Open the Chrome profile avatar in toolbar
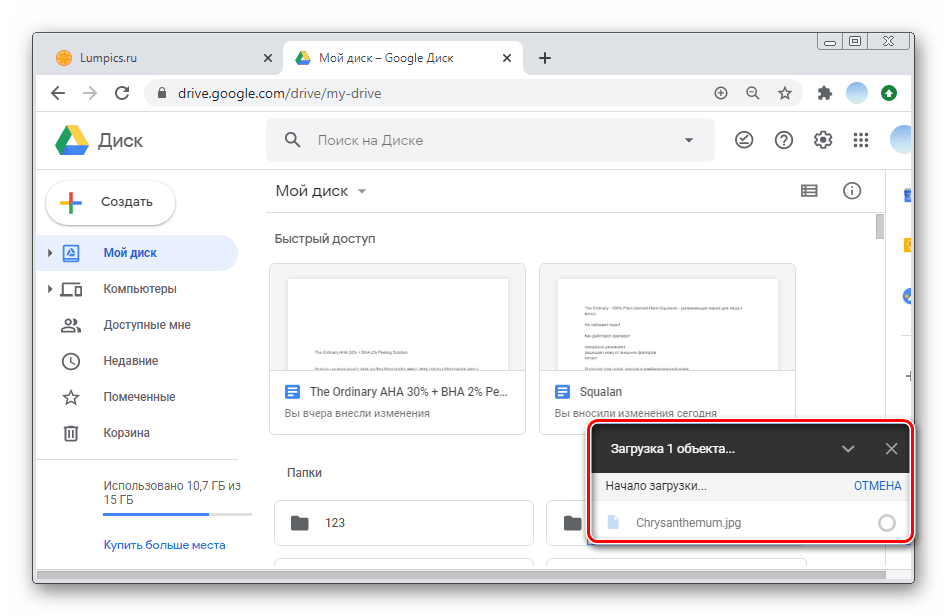The width and height of the screenshot is (947, 616). 856,93
